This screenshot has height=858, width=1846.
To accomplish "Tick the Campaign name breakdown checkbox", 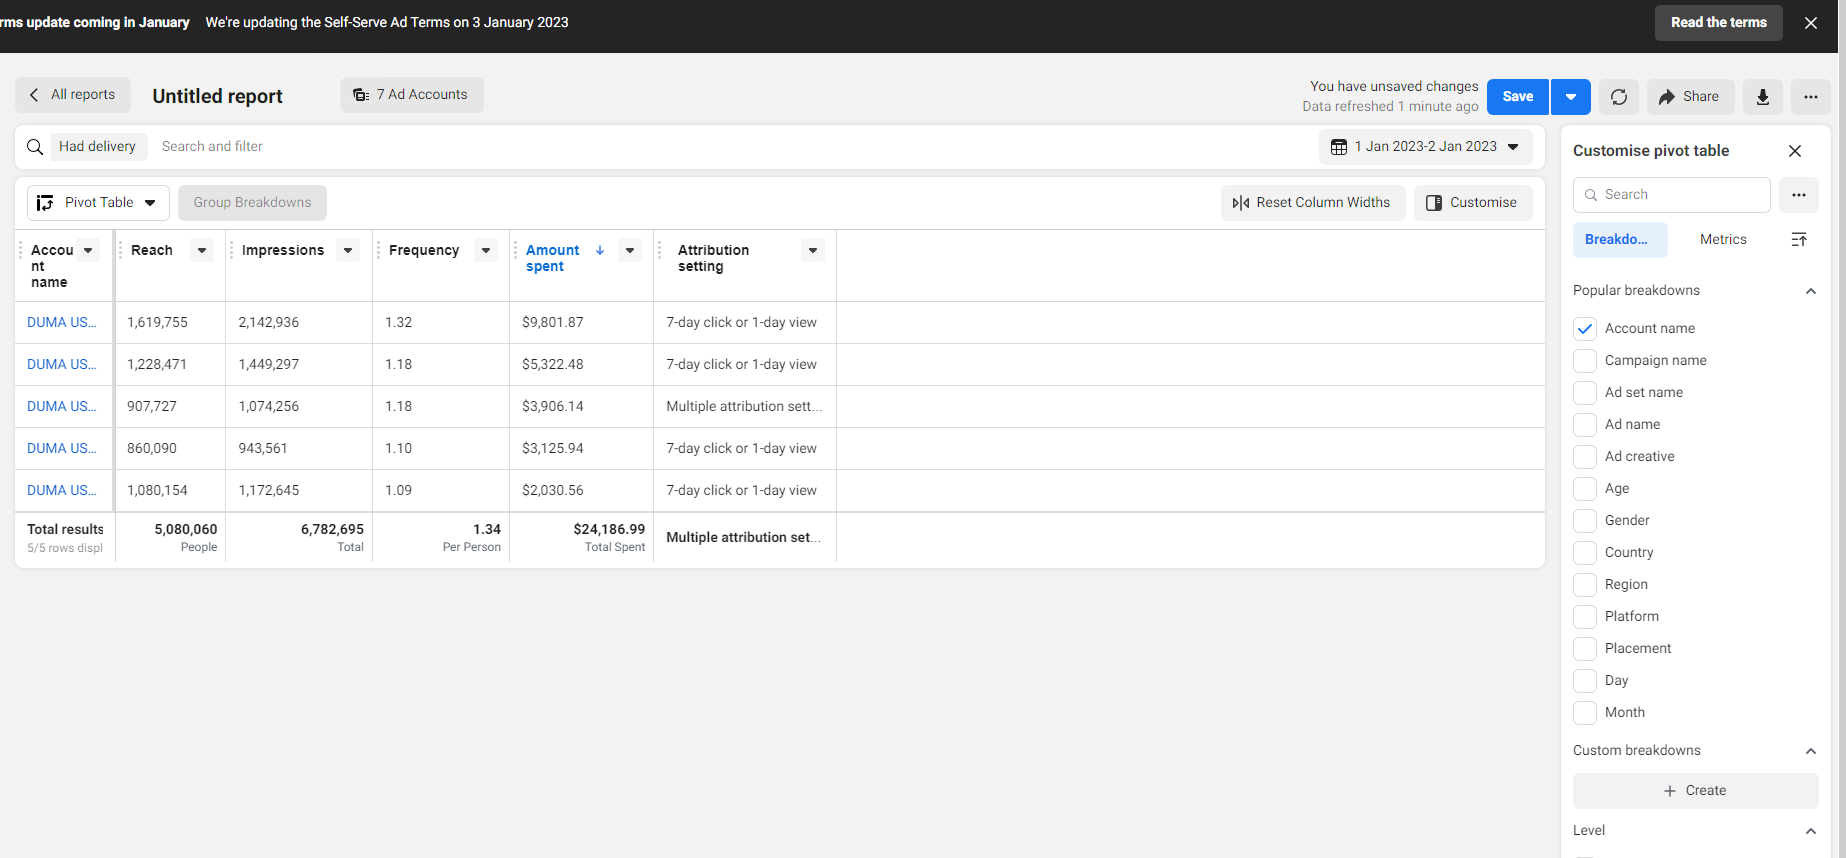I will (1585, 361).
